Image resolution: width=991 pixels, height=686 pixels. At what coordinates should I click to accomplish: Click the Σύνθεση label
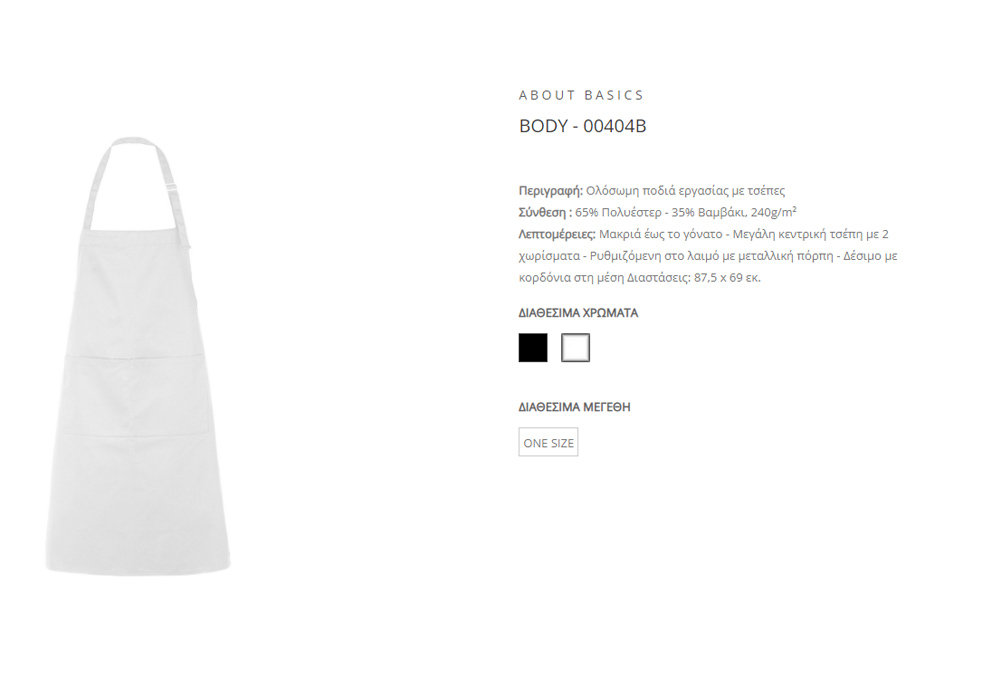coord(545,212)
